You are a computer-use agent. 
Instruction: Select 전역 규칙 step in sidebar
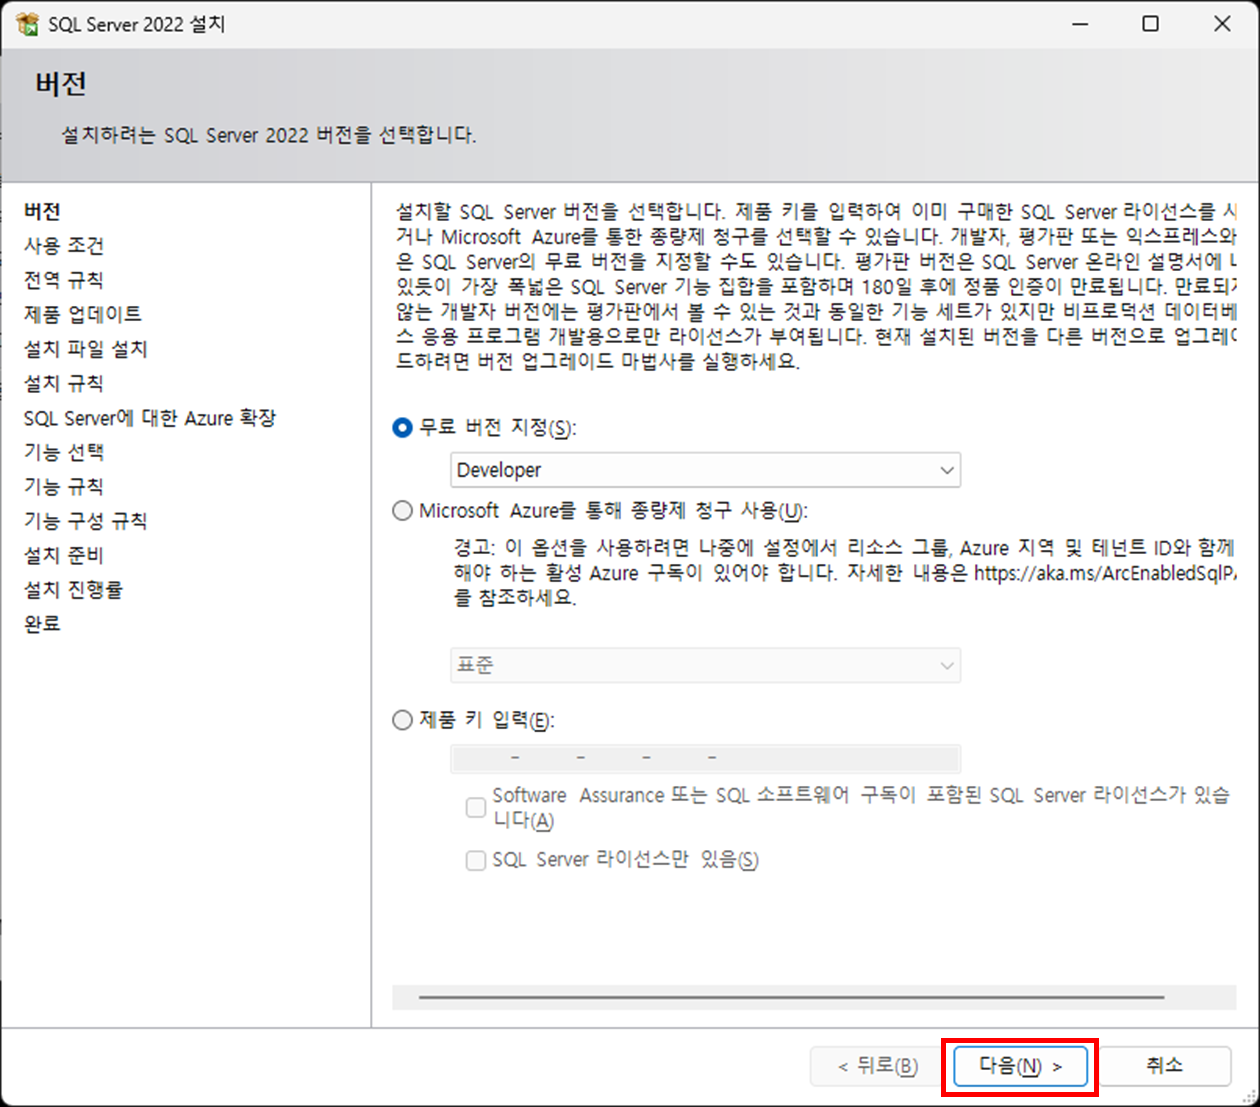click(64, 280)
